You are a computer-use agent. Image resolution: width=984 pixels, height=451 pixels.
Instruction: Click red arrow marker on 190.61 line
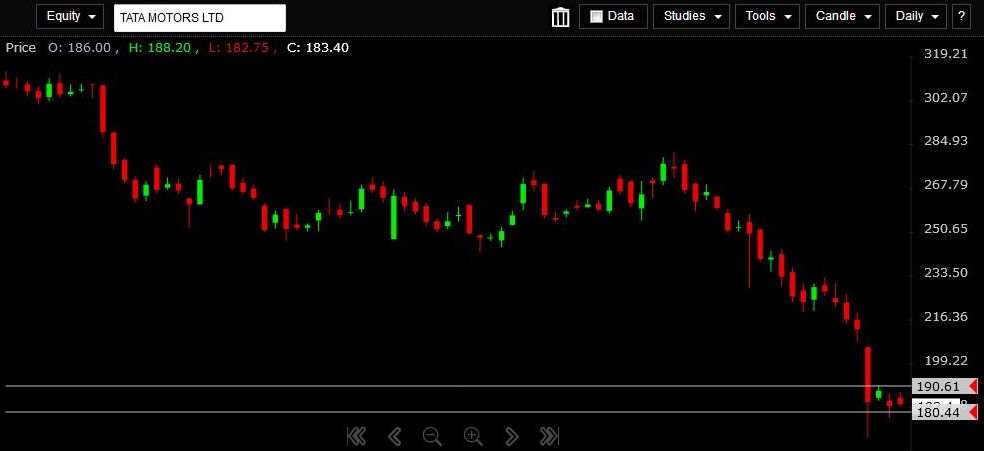tap(973, 386)
